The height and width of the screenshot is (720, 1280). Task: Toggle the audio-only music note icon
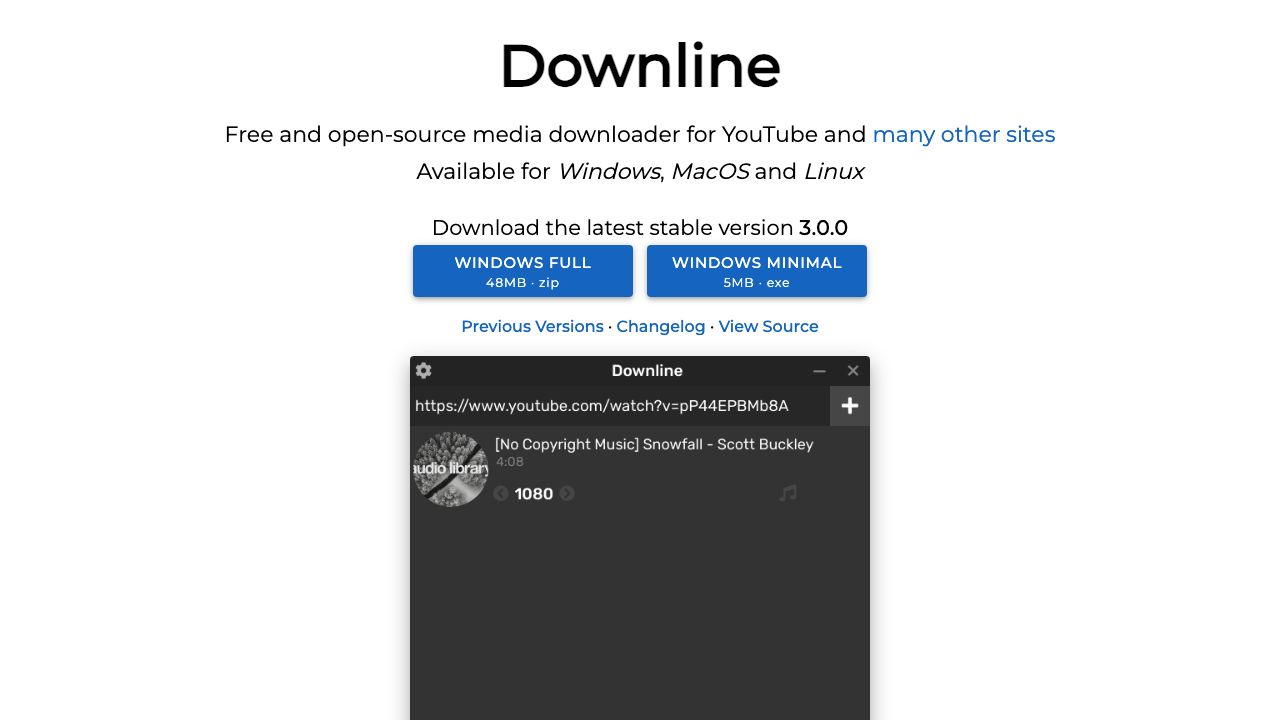click(788, 493)
